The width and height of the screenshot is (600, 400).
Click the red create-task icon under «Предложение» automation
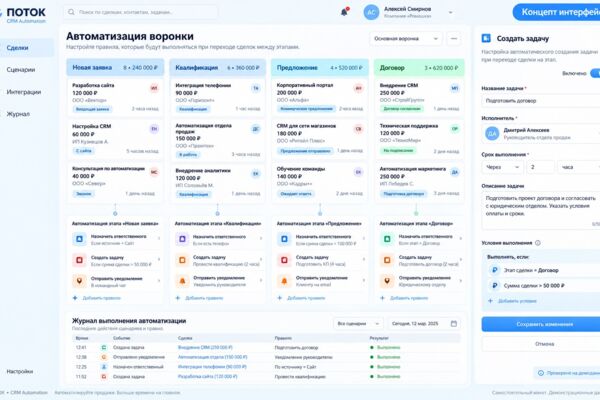[284, 260]
